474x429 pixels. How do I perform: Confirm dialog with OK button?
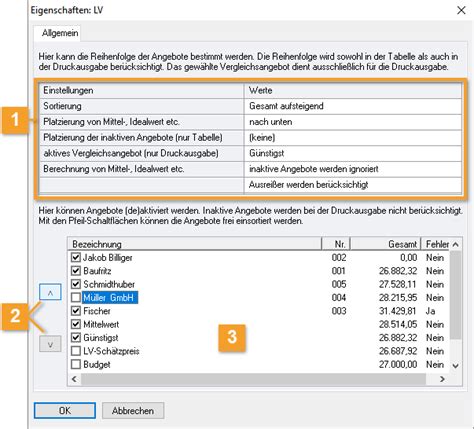(65, 410)
